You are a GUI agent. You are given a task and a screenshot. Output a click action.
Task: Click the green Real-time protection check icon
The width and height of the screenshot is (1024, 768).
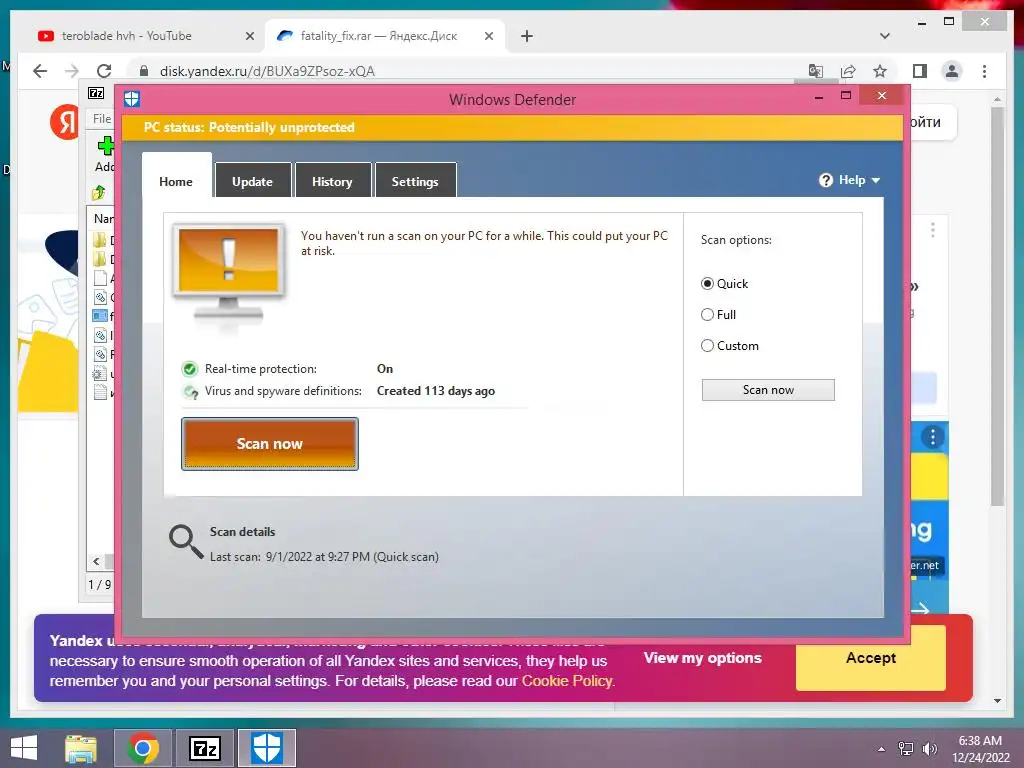pyautogui.click(x=189, y=369)
